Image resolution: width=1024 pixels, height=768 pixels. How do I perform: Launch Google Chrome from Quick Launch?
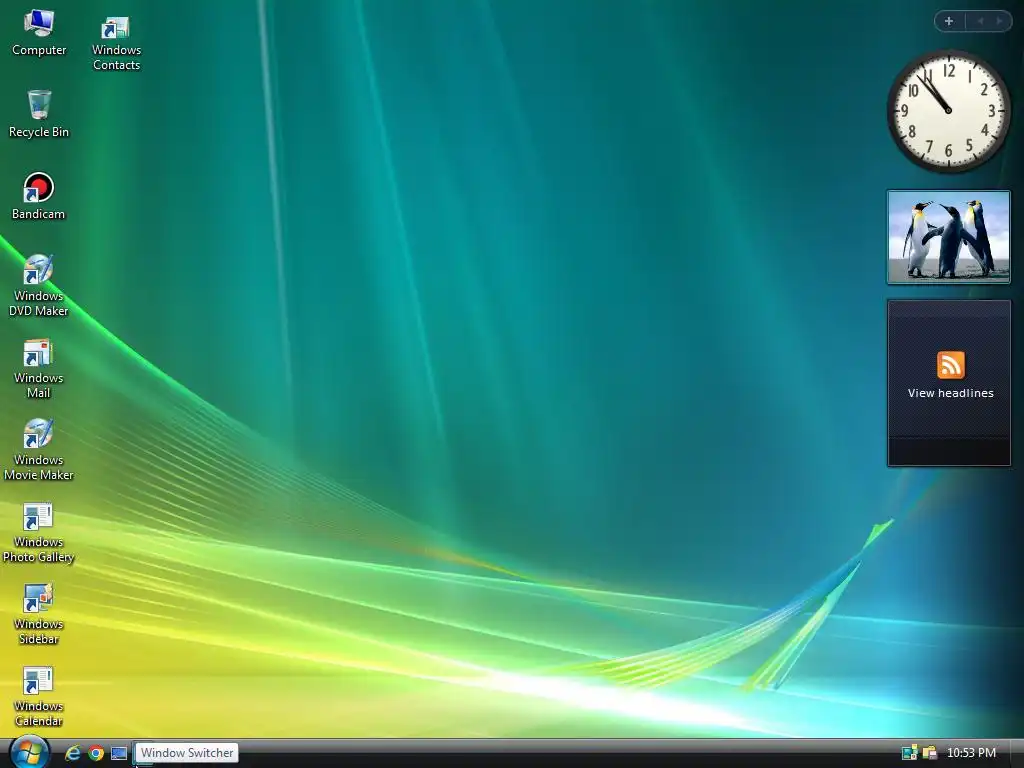96,753
